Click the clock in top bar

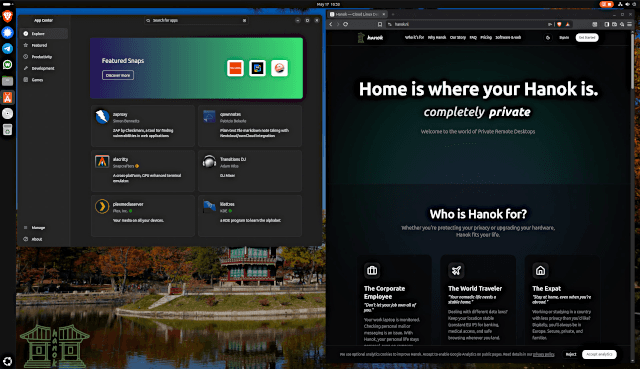click(x=328, y=4)
